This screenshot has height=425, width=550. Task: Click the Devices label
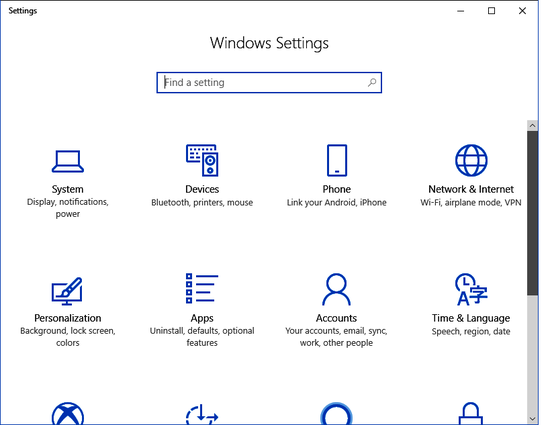202,189
